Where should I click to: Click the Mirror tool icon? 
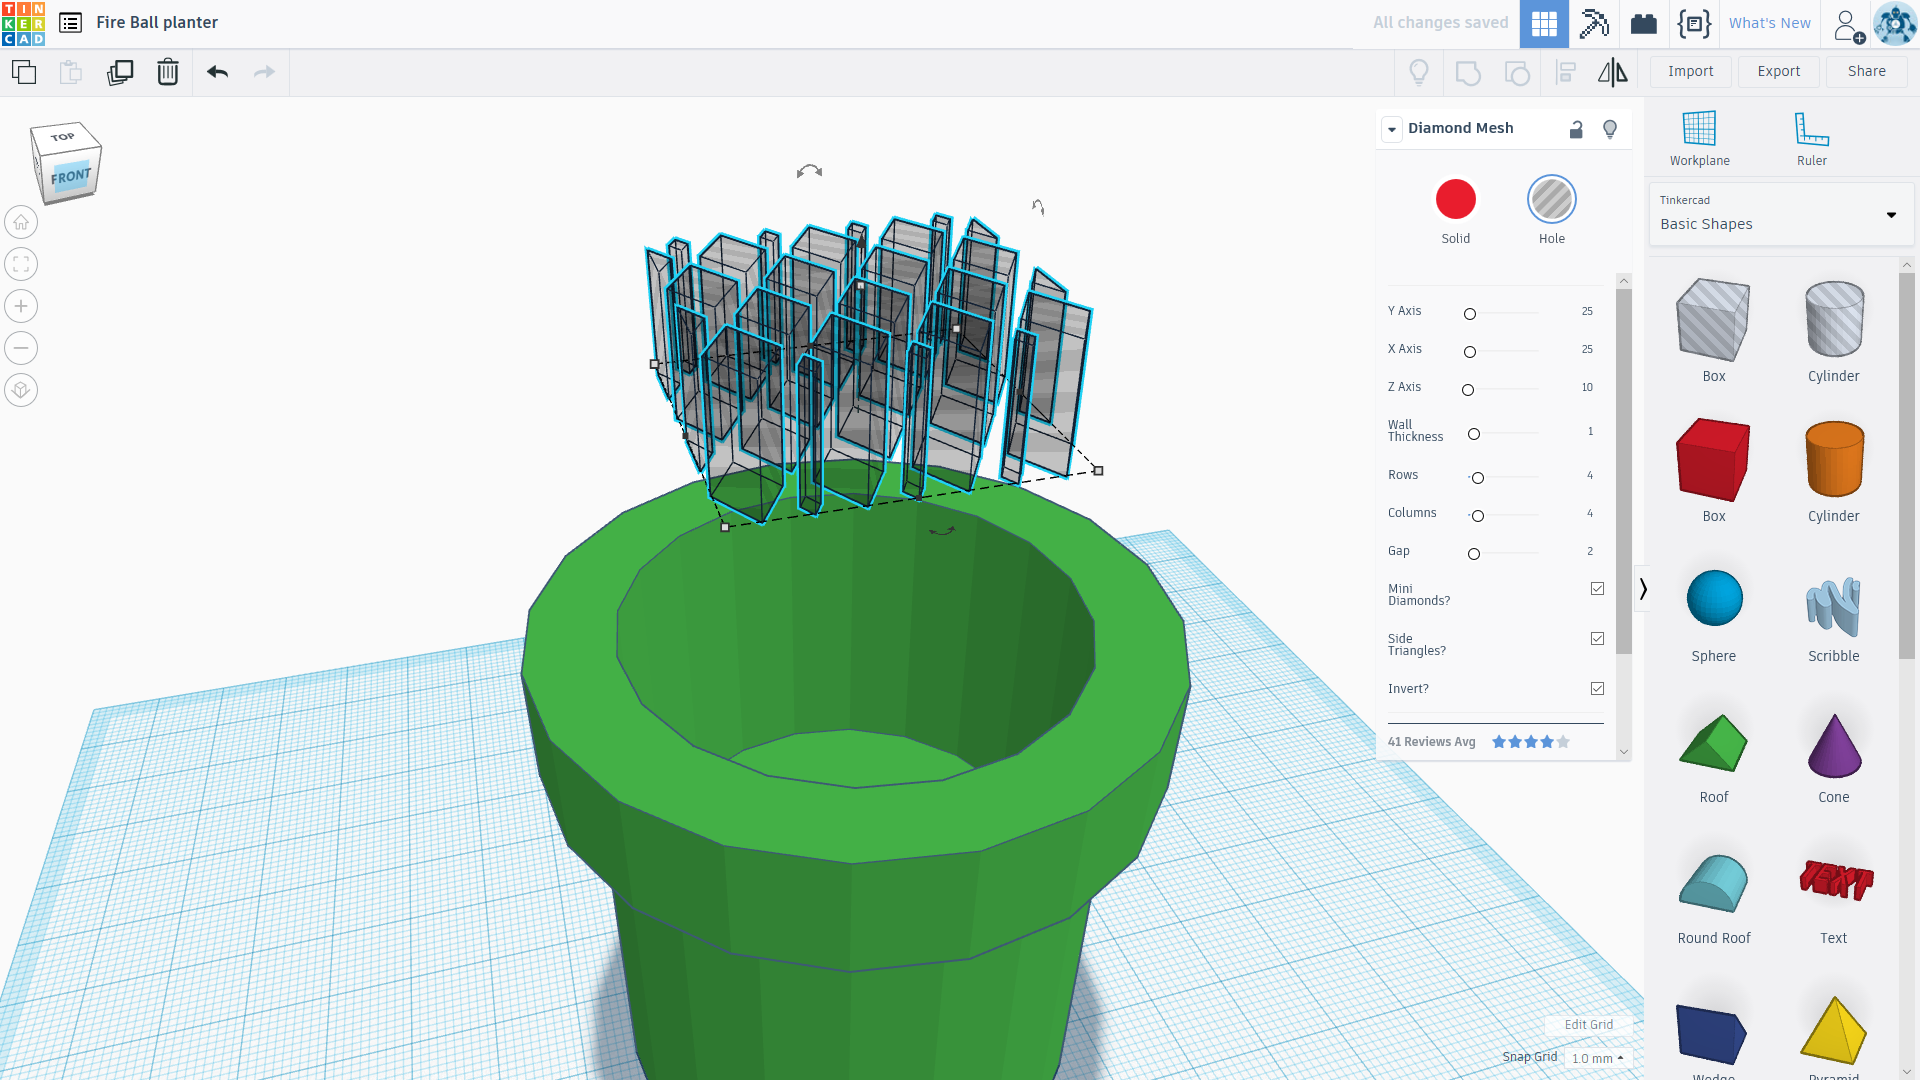(x=1612, y=72)
